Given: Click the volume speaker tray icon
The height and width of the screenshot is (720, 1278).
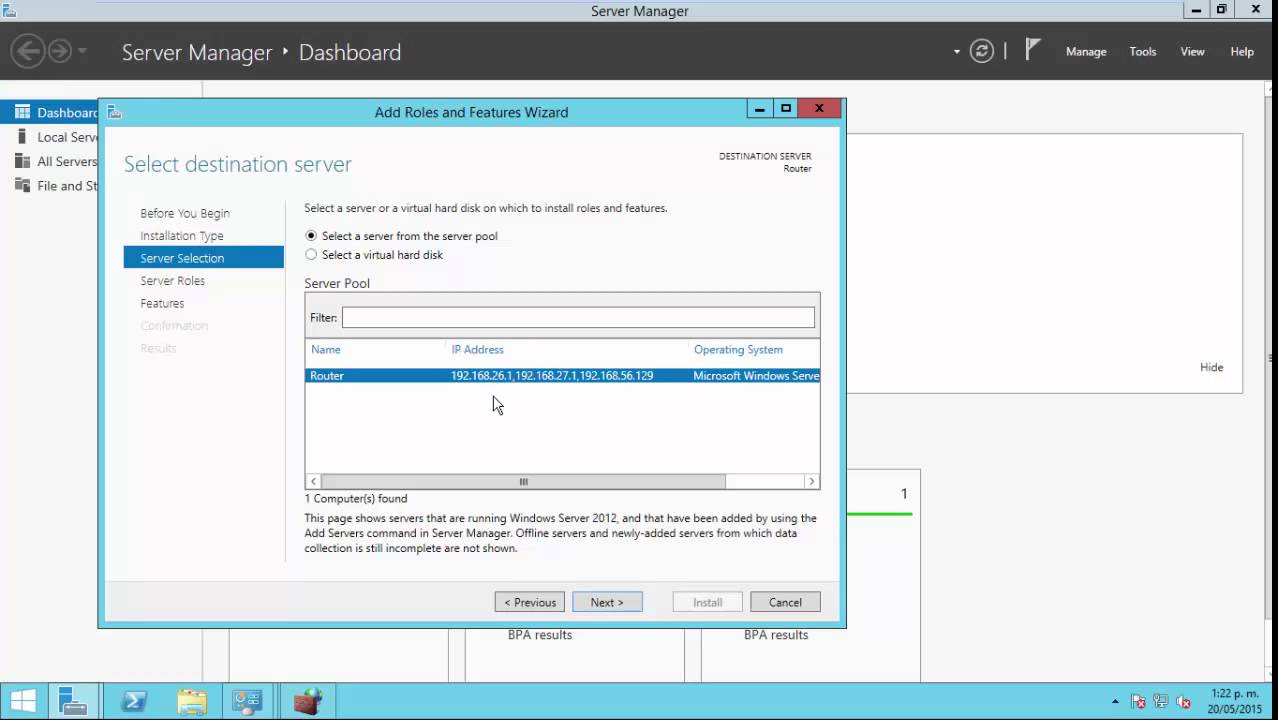Looking at the screenshot, I should [x=1184, y=702].
